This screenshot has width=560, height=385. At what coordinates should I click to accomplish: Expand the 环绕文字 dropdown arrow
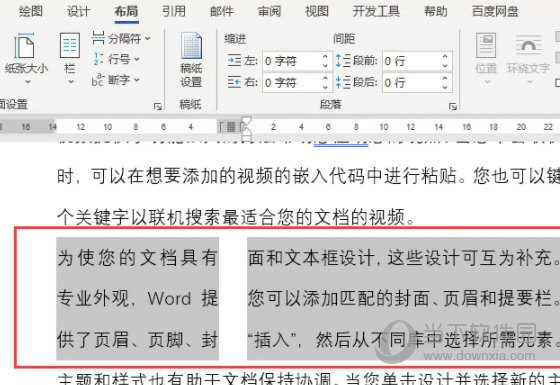(529, 82)
